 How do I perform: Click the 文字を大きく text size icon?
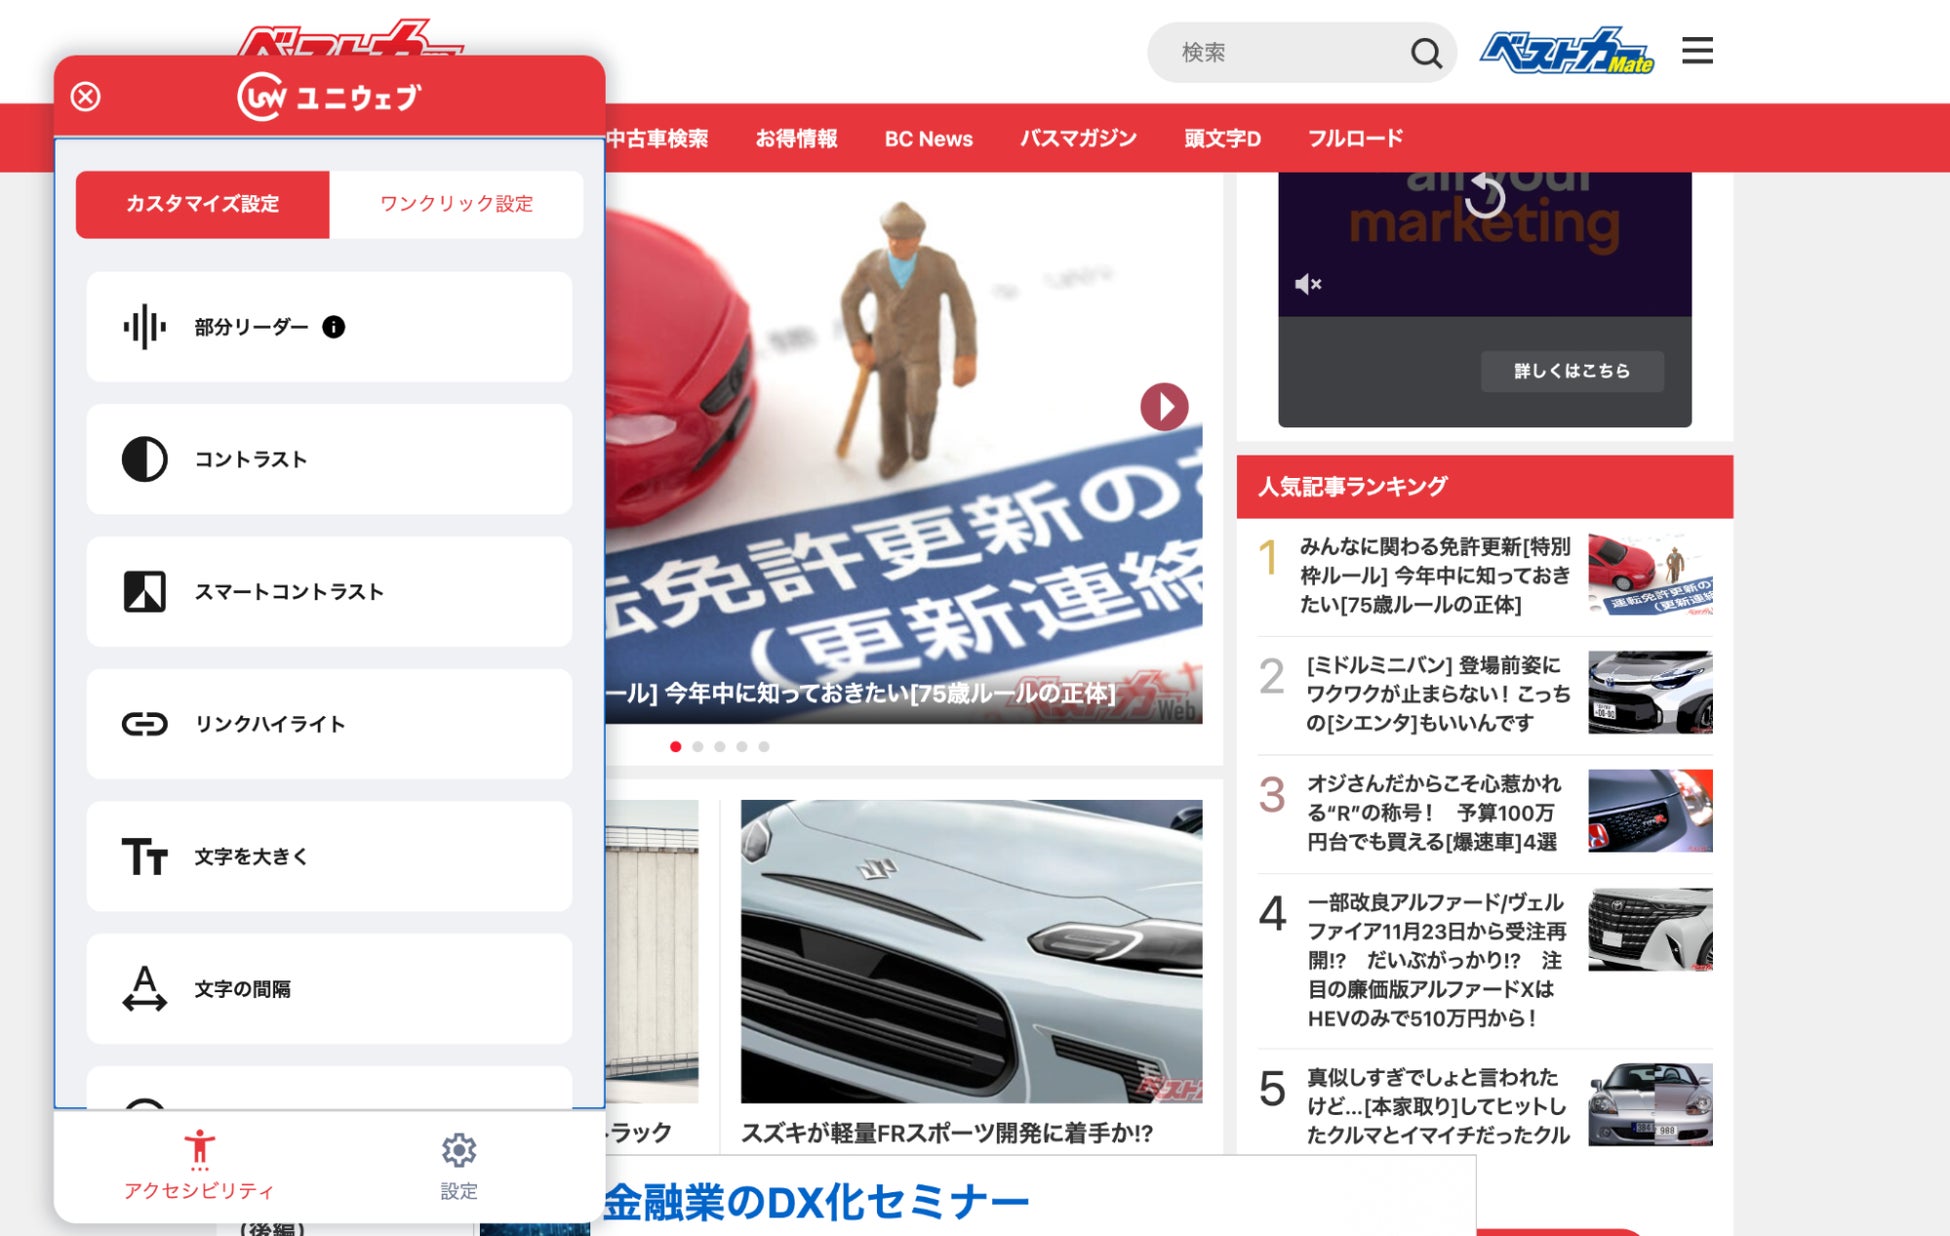point(145,857)
